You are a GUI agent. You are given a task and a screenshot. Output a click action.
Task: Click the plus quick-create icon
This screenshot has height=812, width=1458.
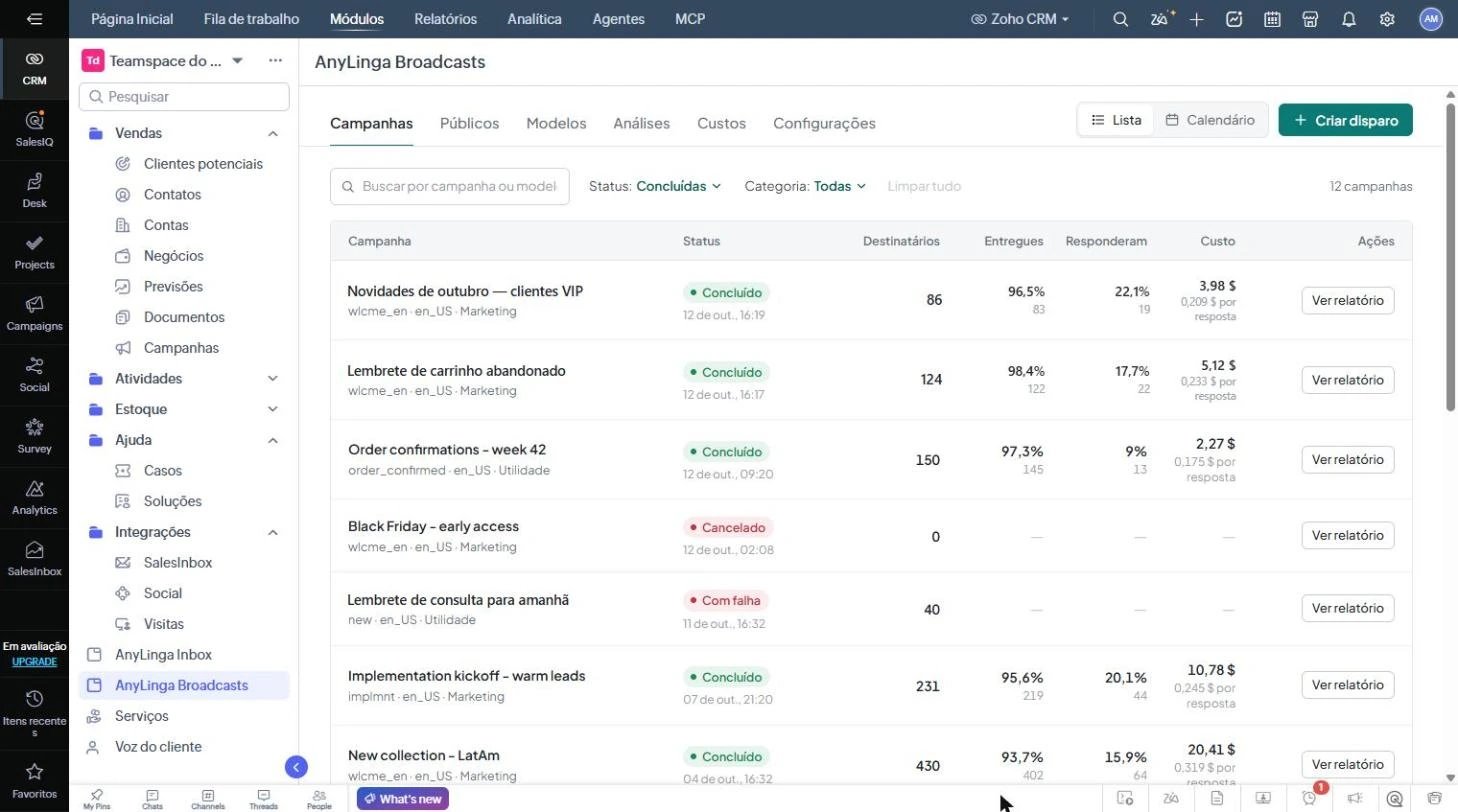(1197, 19)
